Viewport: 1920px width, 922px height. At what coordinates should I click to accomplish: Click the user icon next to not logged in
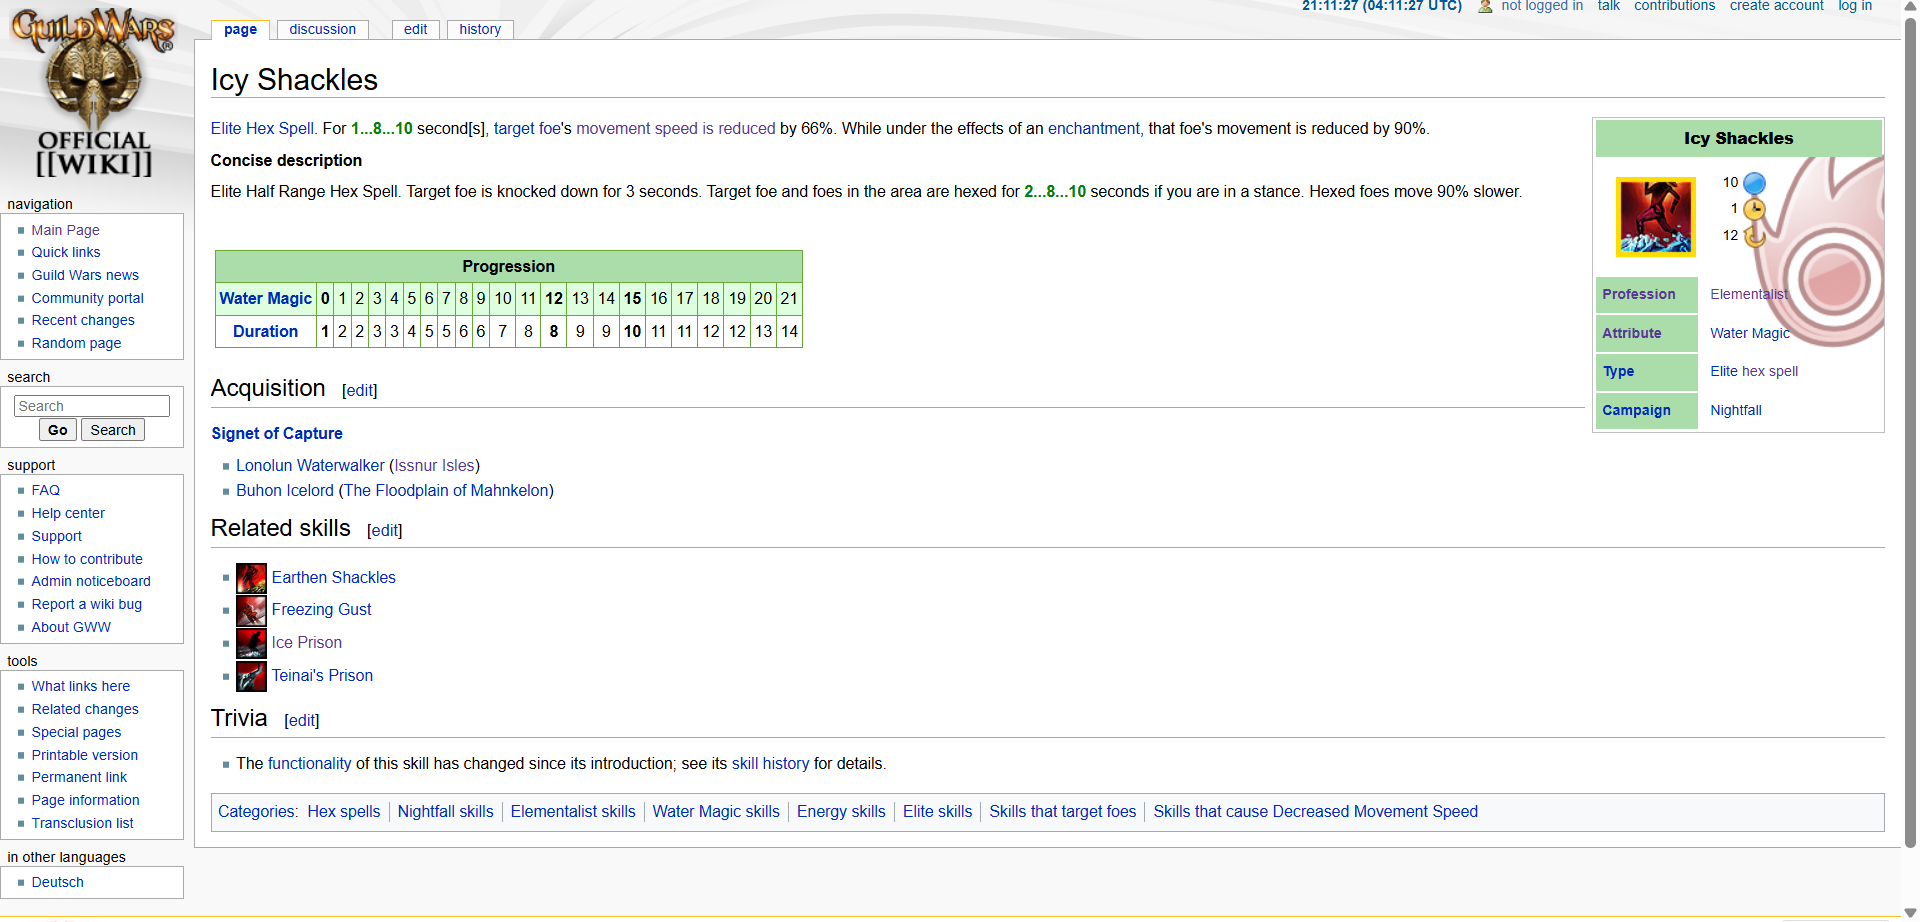1485,6
